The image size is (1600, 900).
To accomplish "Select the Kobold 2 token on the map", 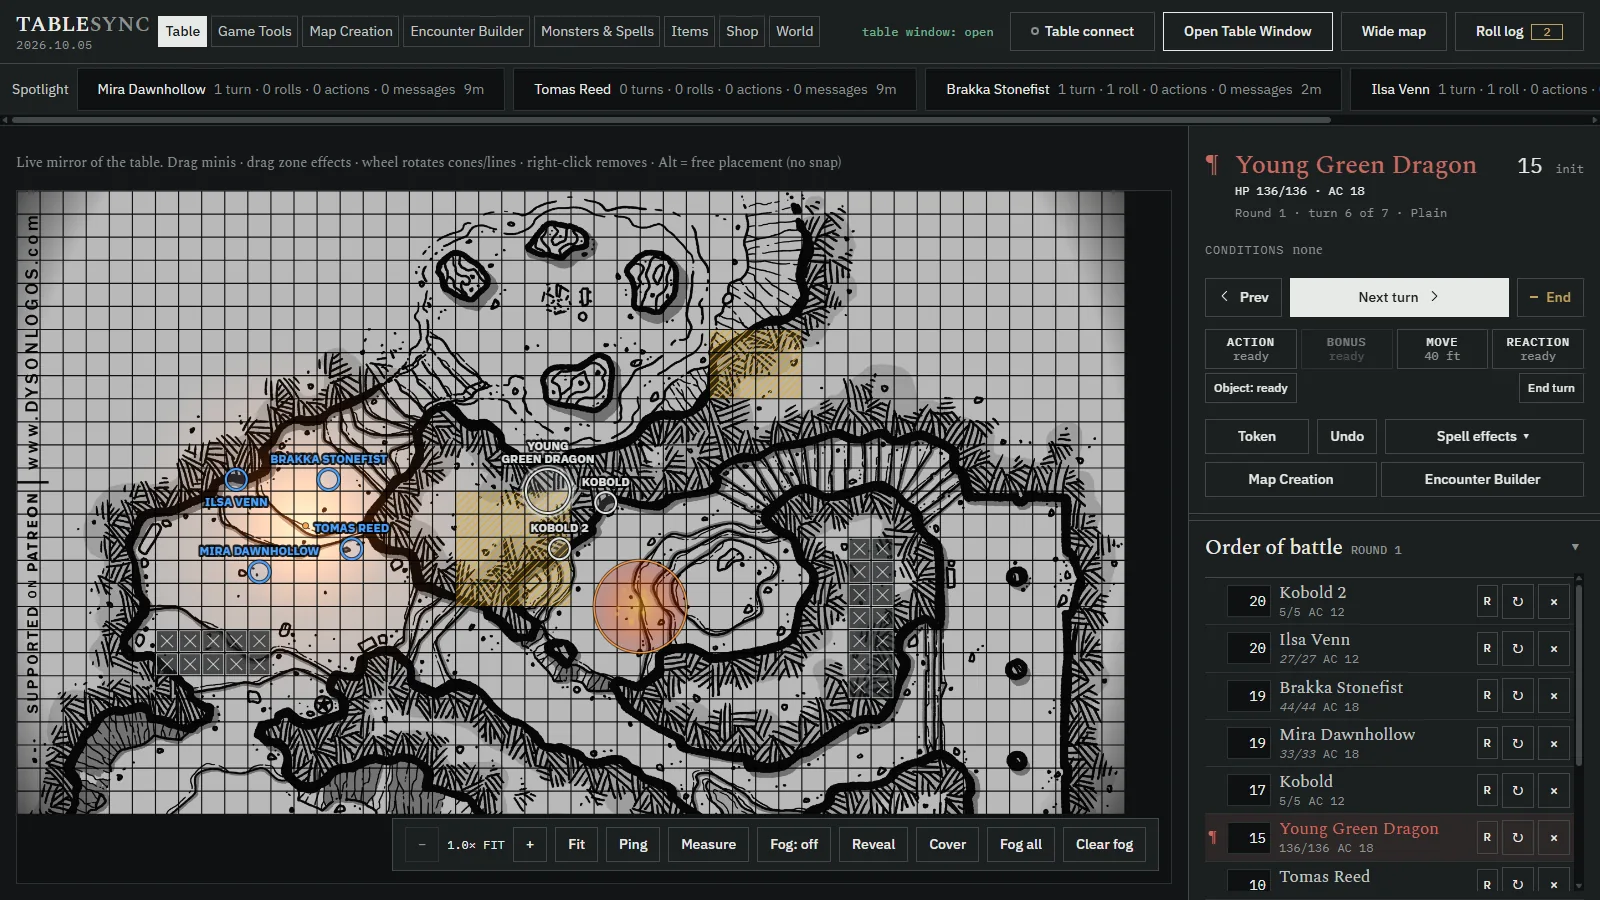I will pos(559,548).
